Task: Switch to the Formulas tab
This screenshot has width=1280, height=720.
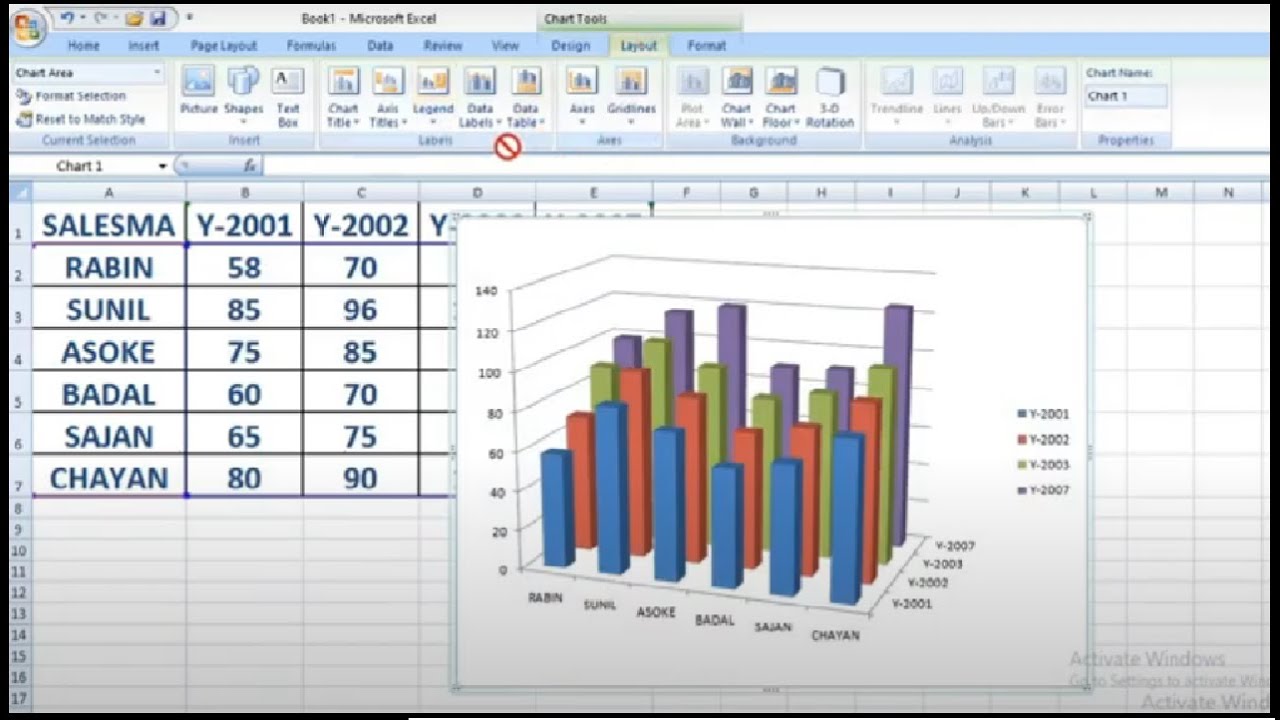Action: (311, 46)
